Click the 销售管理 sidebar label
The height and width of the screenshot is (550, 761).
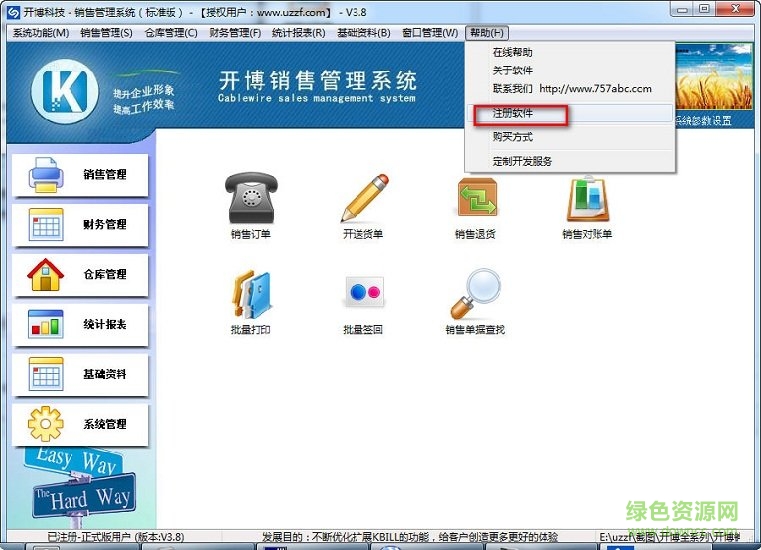coord(105,175)
